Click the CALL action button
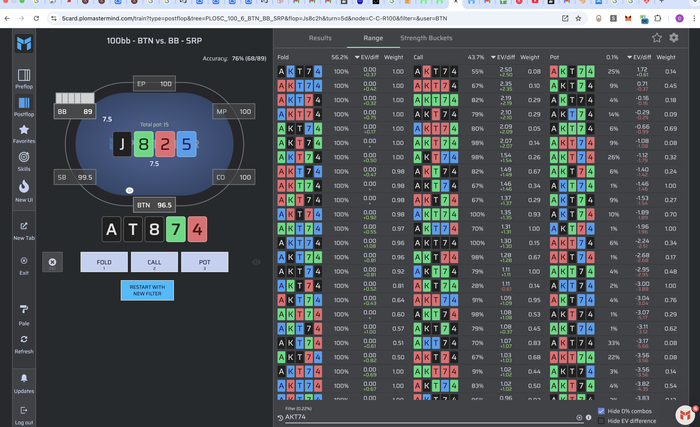This screenshot has height=427, width=700. [x=154, y=262]
